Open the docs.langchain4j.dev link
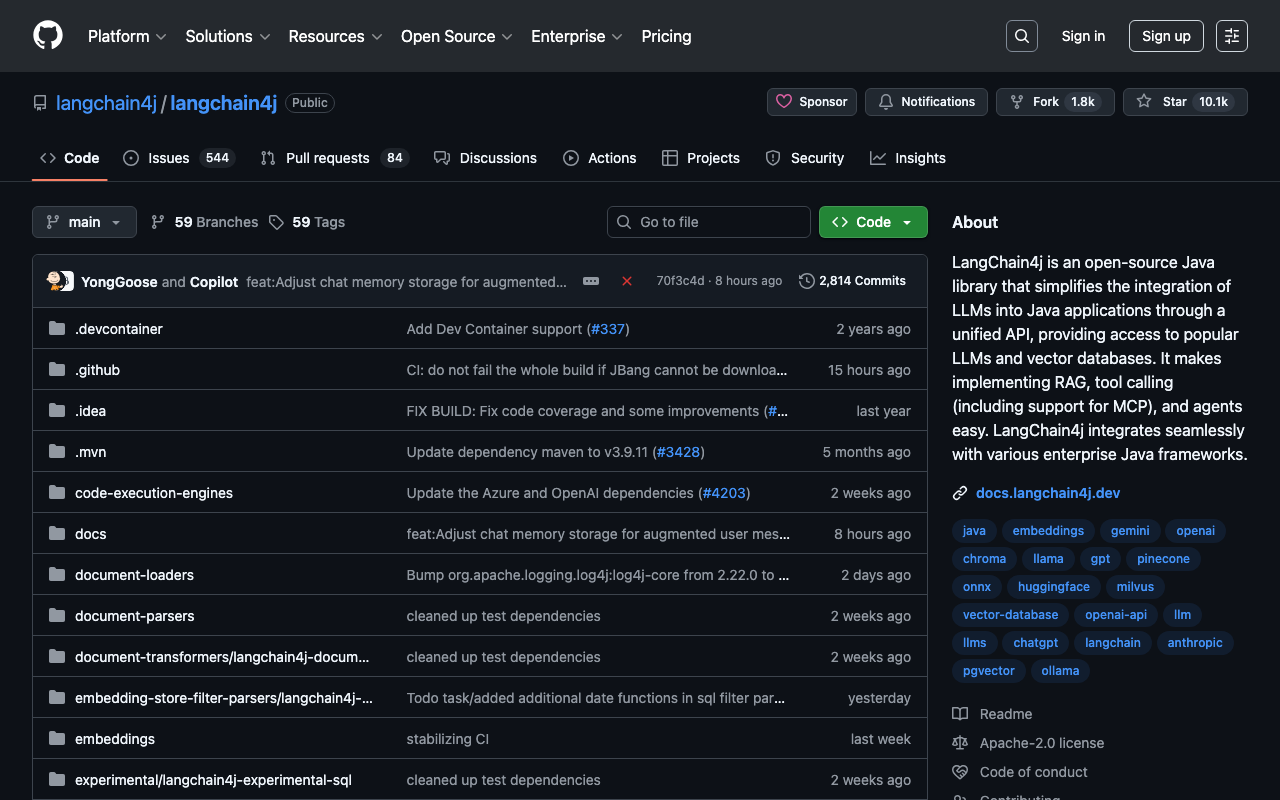This screenshot has height=800, width=1280. coord(1047,493)
